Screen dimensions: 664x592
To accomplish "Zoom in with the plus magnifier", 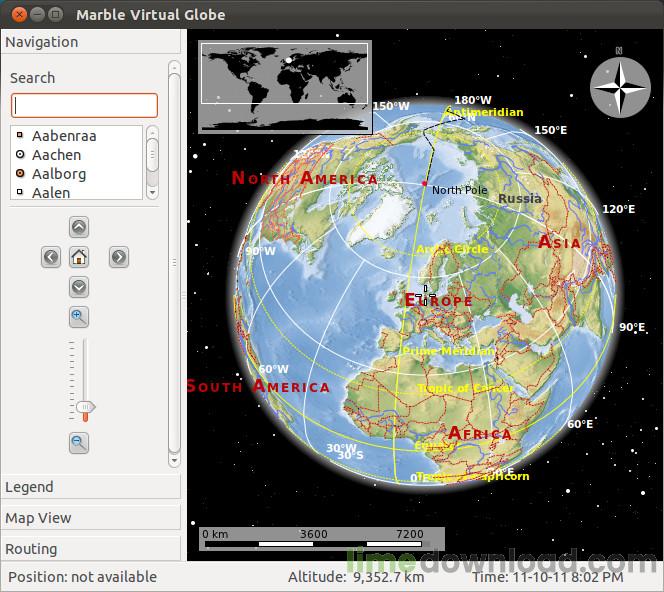I will point(79,318).
